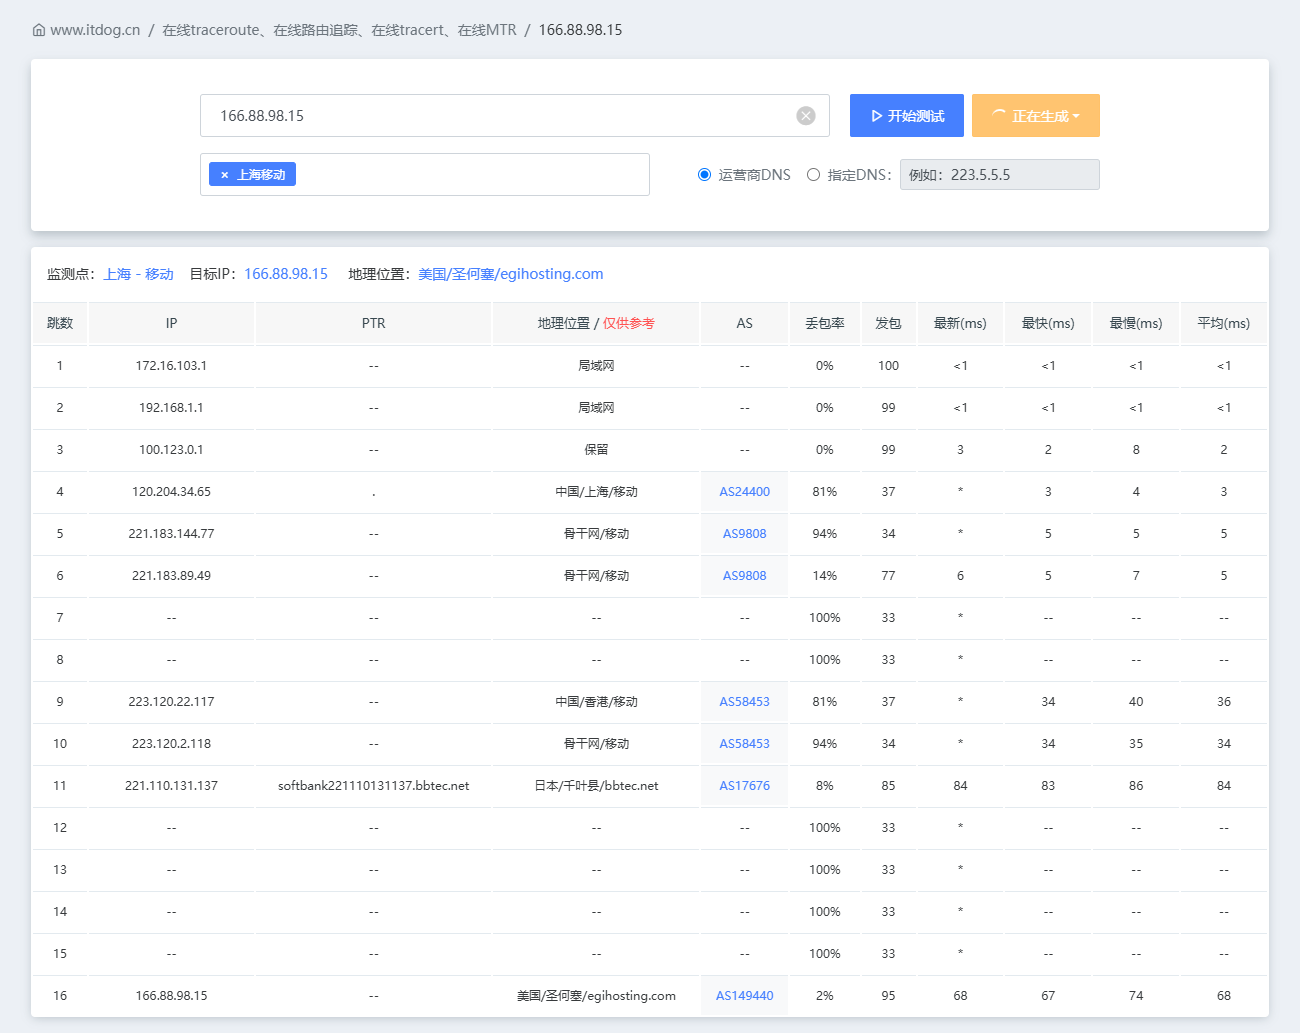Click the 上海 - 移动 monitoring point link
Screen dimensions: 1300x1033
pyautogui.click(x=139, y=274)
